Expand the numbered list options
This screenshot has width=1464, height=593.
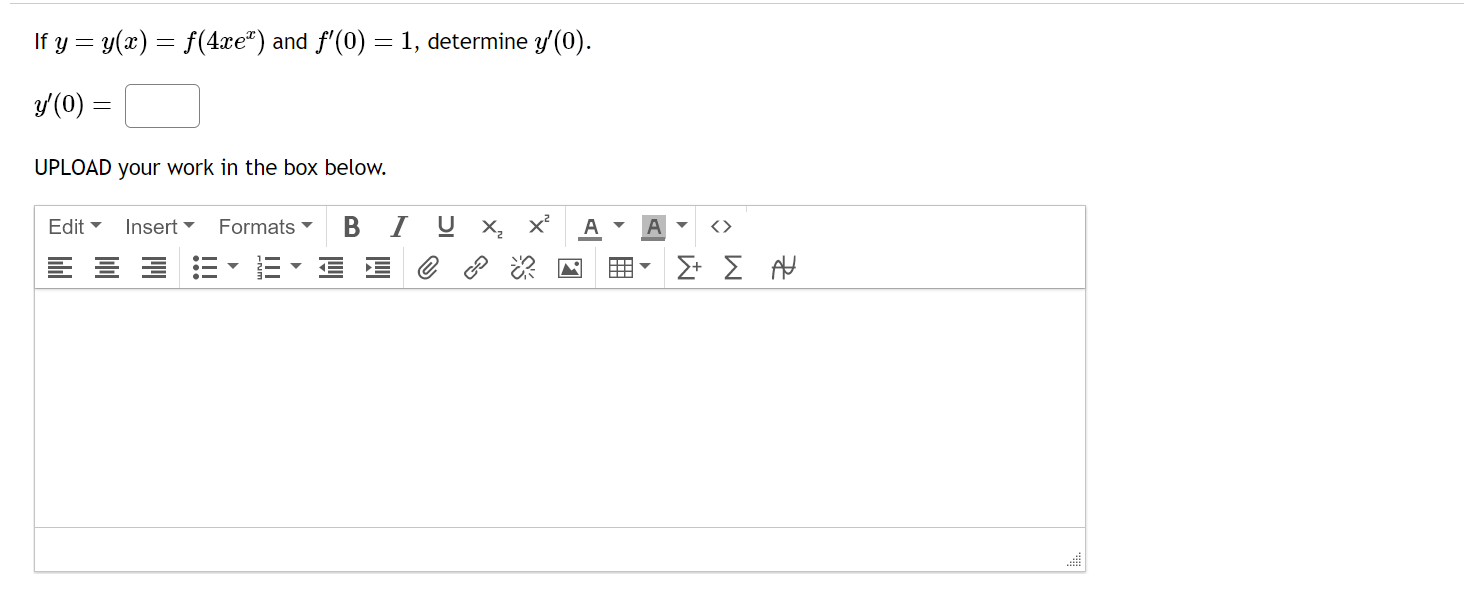pyautogui.click(x=294, y=267)
